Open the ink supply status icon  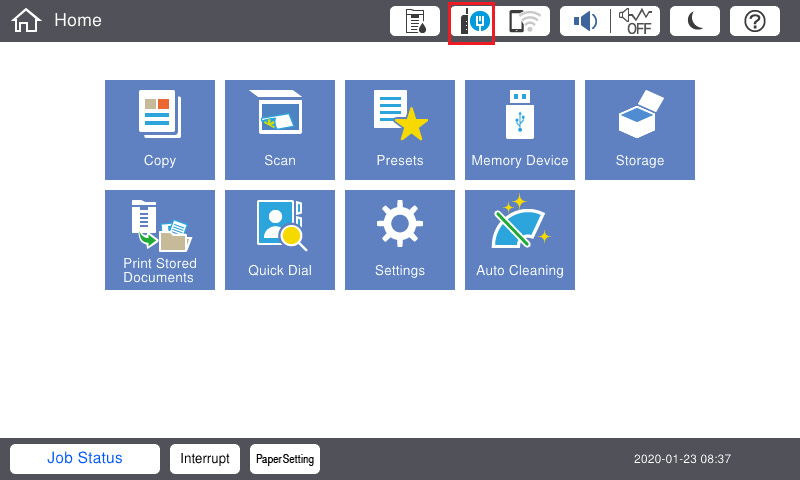[x=415, y=21]
